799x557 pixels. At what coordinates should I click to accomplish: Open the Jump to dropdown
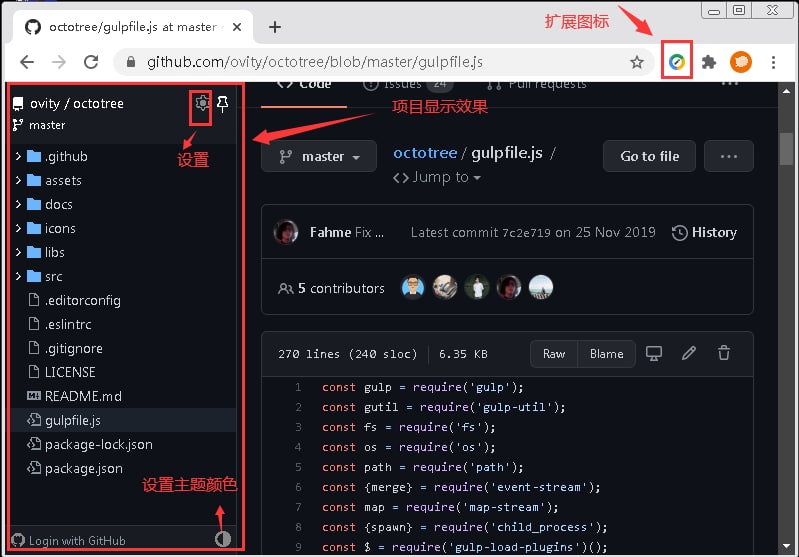pos(437,177)
